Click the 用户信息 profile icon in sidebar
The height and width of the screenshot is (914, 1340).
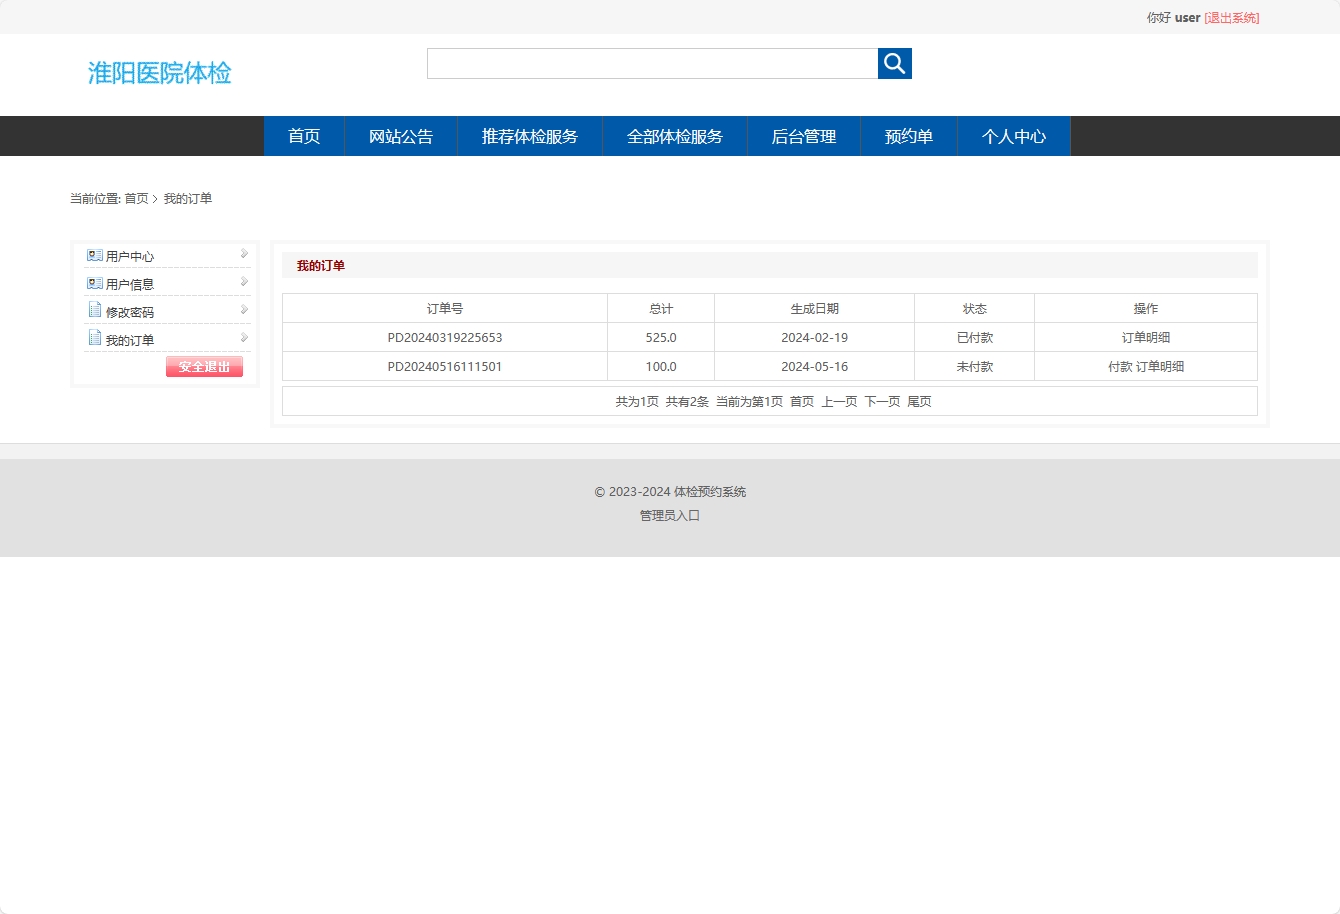[95, 283]
